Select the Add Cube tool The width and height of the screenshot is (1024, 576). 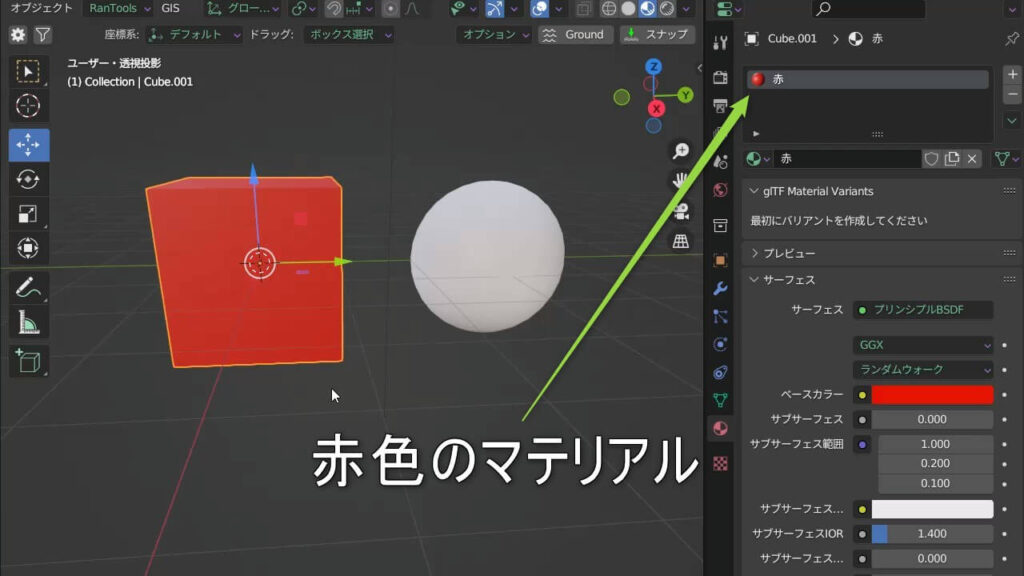tap(28, 361)
